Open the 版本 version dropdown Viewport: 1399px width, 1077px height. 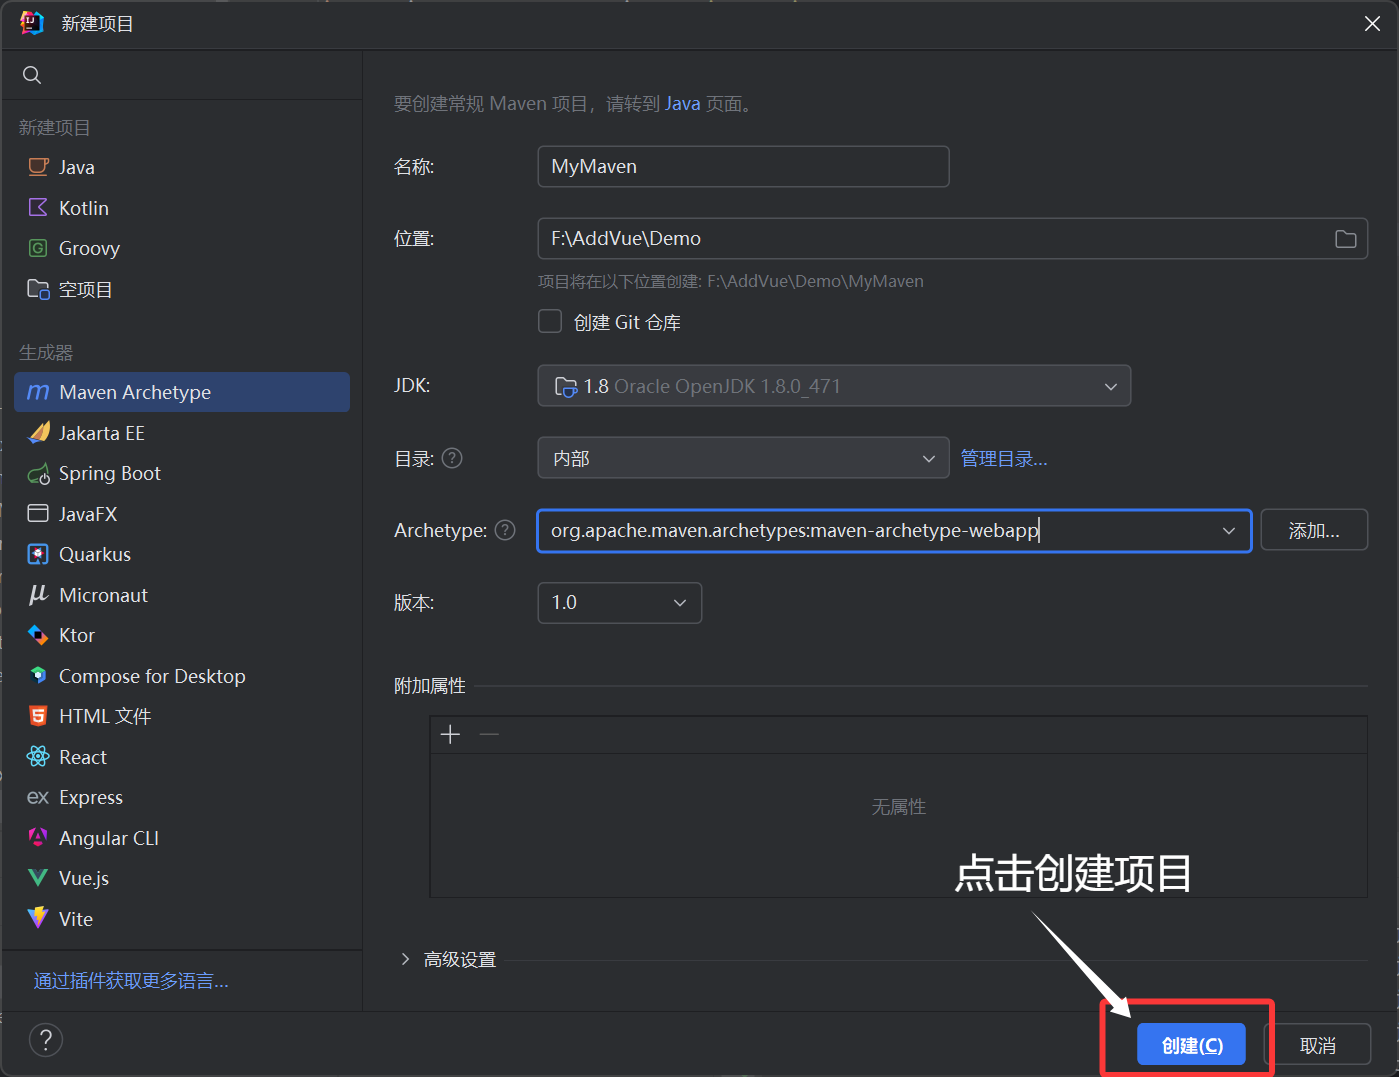pyautogui.click(x=619, y=603)
